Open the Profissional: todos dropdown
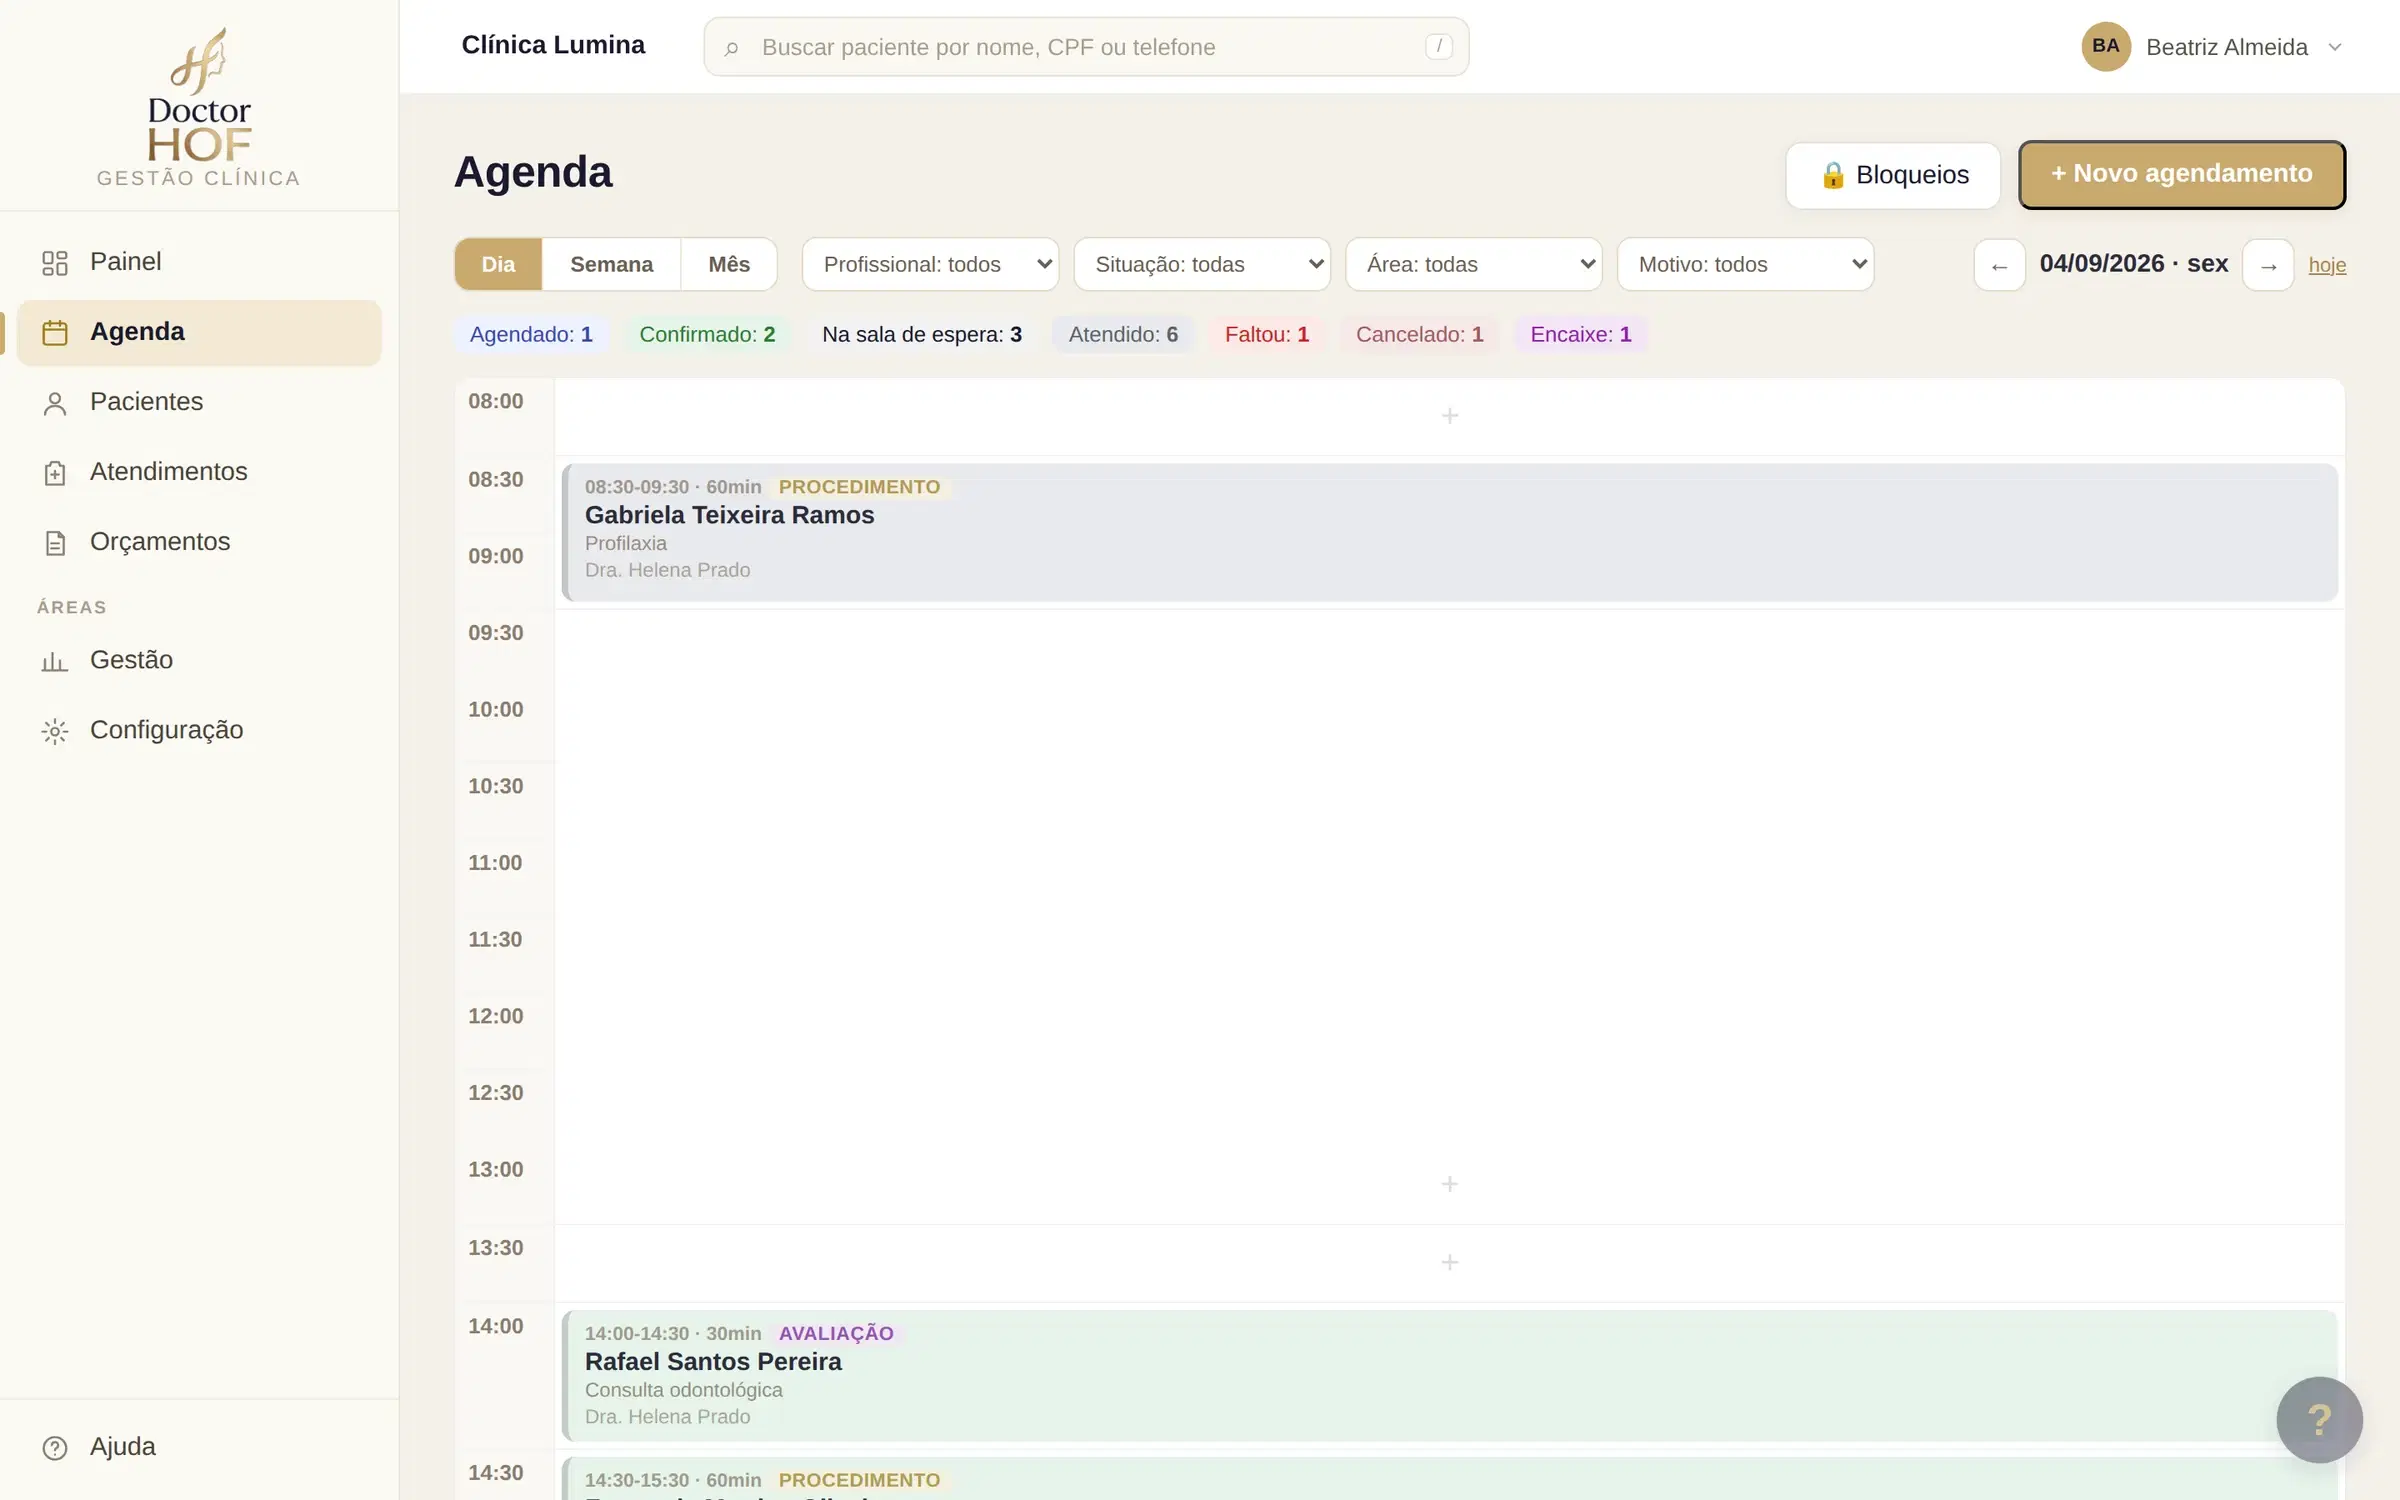The image size is (2400, 1500). point(930,264)
